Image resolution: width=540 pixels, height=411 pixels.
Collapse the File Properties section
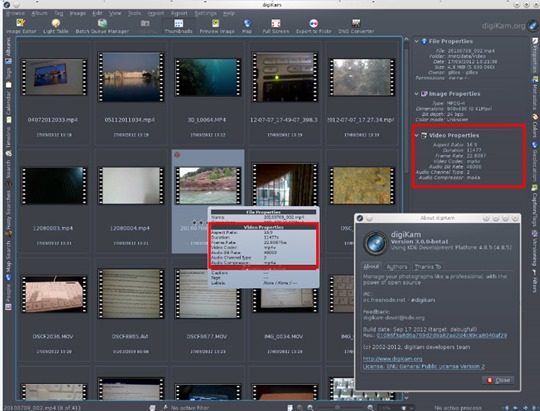click(x=416, y=41)
